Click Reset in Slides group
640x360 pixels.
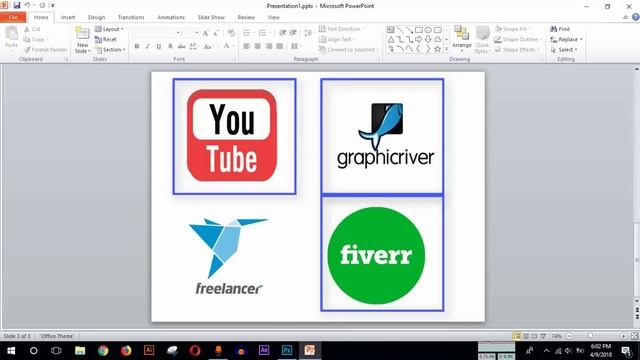coord(106,39)
